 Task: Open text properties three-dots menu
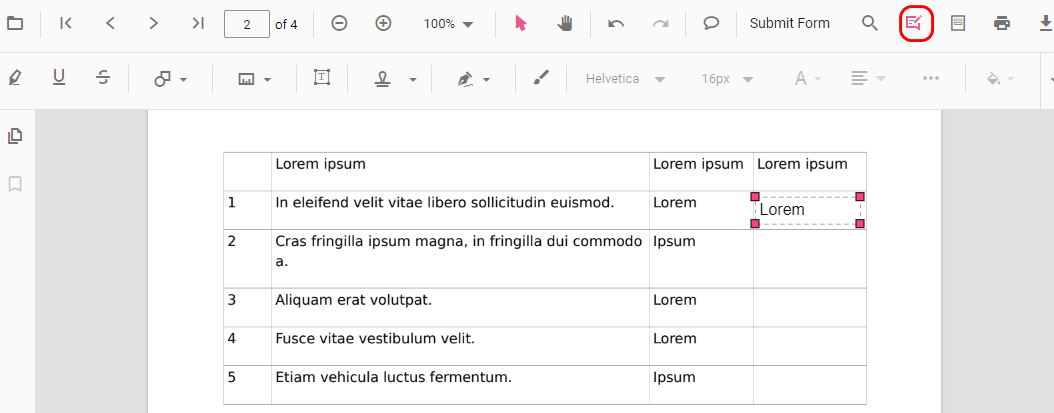930,79
